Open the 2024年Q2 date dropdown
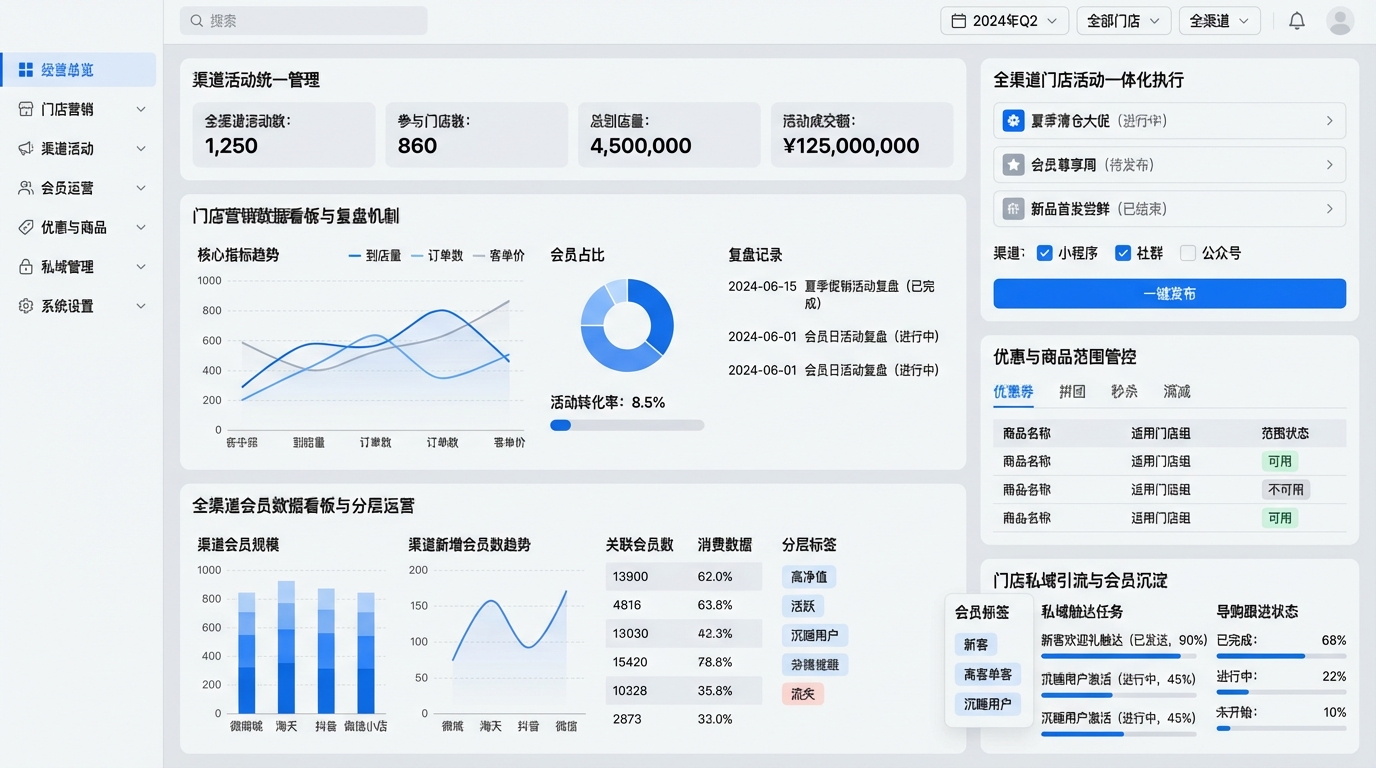1376x768 pixels. click(1004, 21)
